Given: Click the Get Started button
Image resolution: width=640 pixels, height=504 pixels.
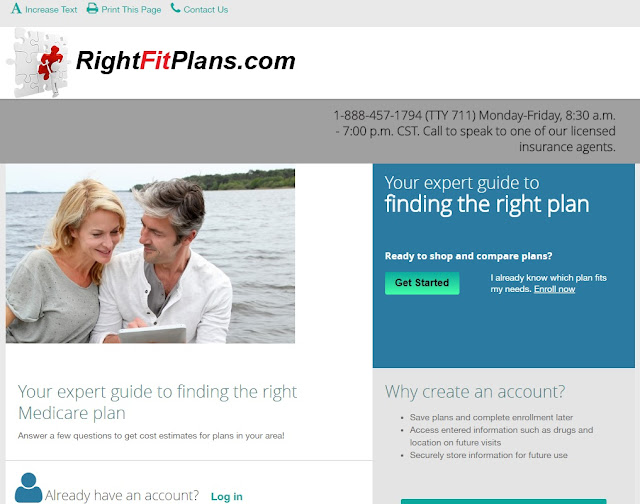Looking at the screenshot, I should [422, 283].
